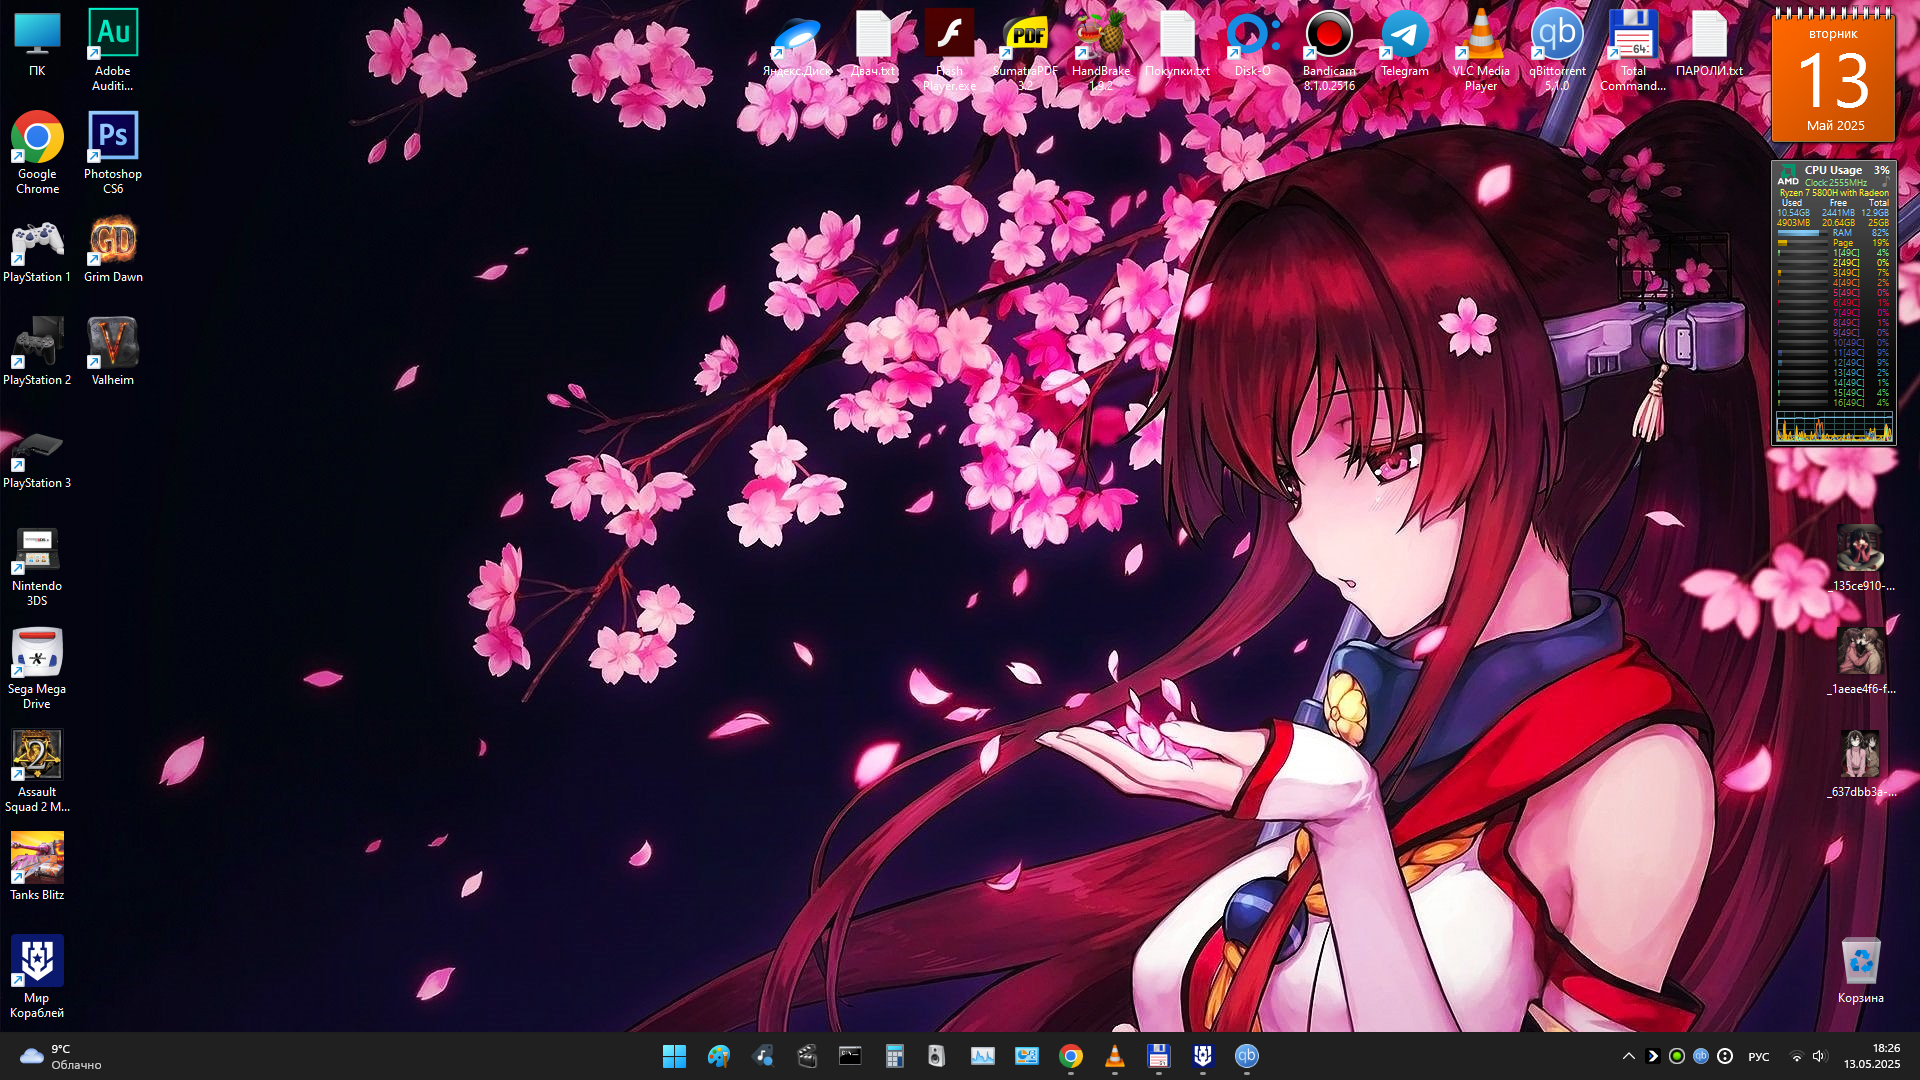This screenshot has width=1920, height=1080.
Task: Switch input language РУС indicator
Action: click(x=1759, y=1056)
